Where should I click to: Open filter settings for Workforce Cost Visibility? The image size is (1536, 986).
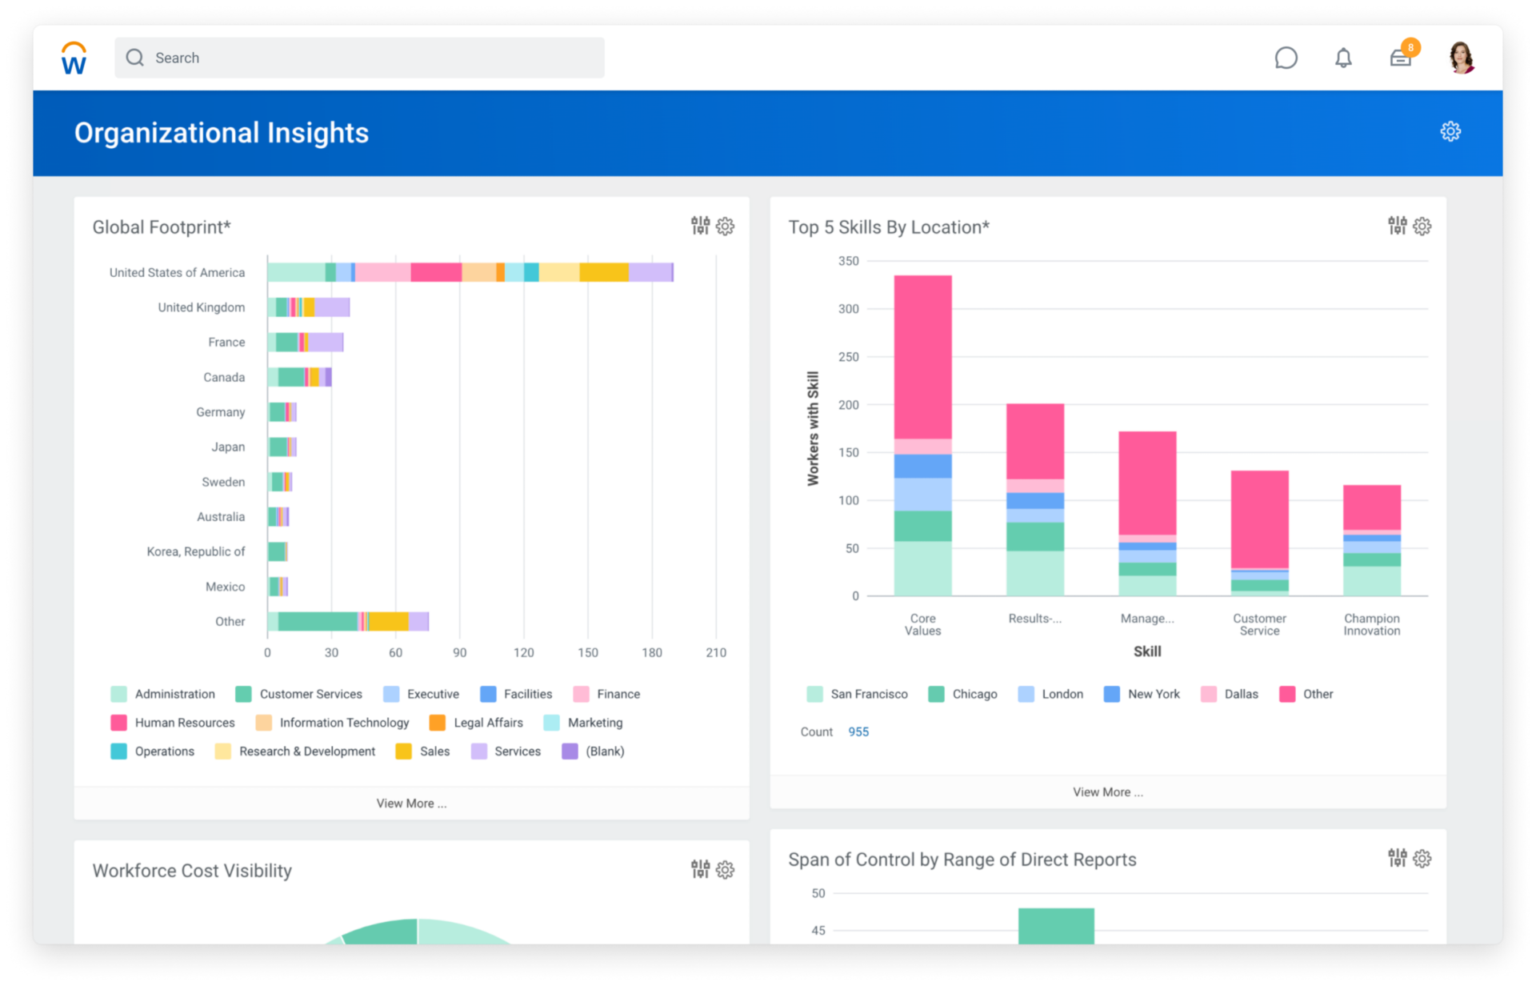click(x=699, y=869)
